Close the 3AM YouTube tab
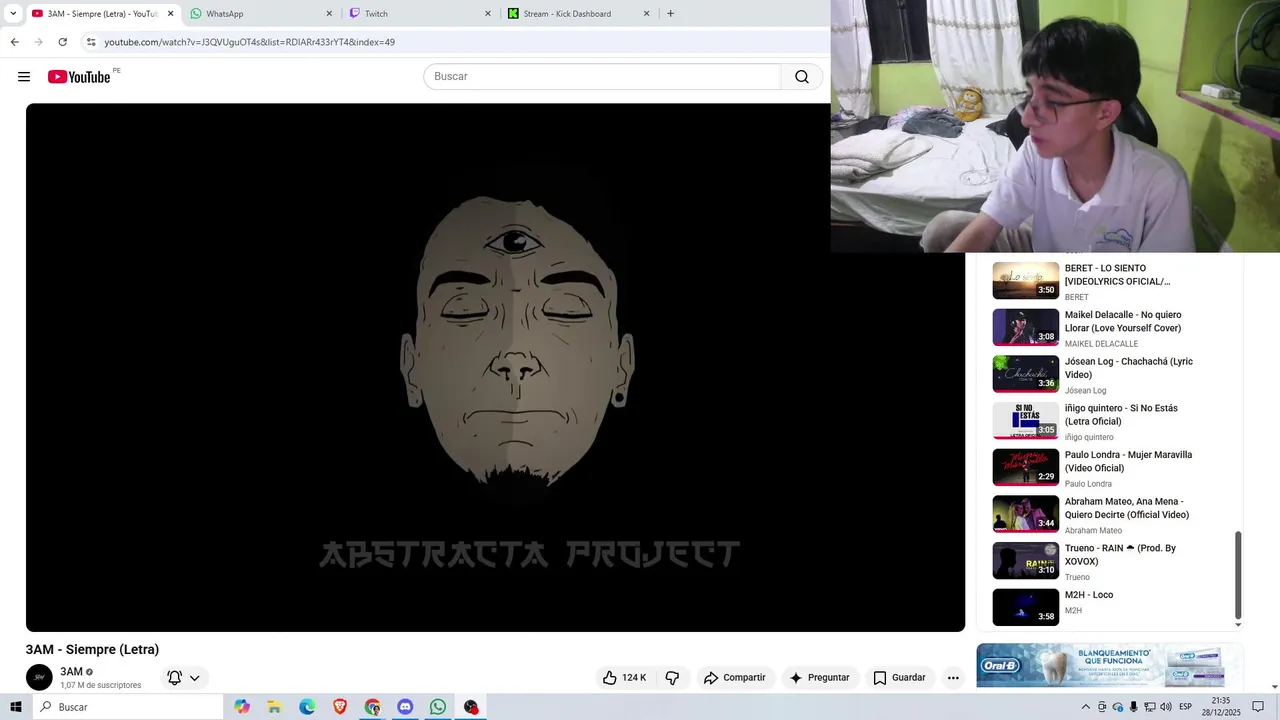Image resolution: width=1280 pixels, height=720 pixels. [170, 13]
